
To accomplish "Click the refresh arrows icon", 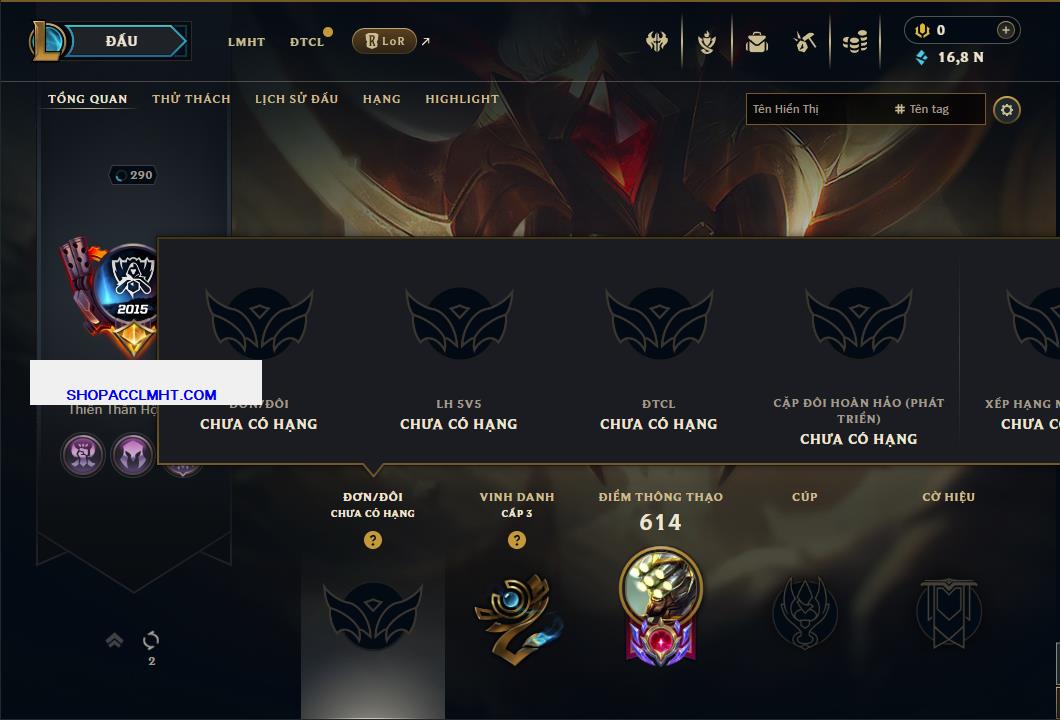I will [151, 640].
